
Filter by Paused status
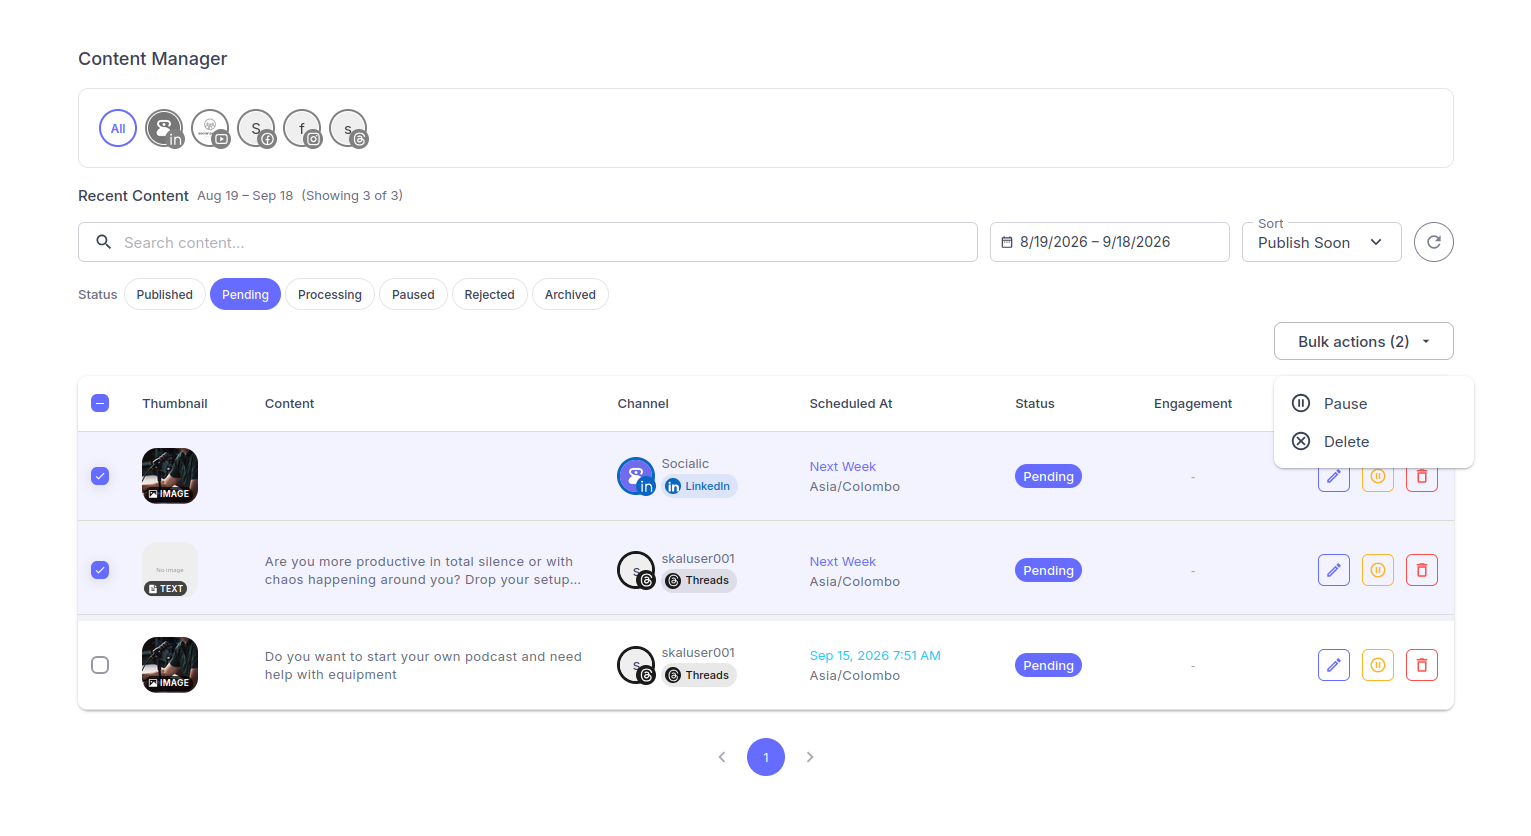click(x=413, y=294)
